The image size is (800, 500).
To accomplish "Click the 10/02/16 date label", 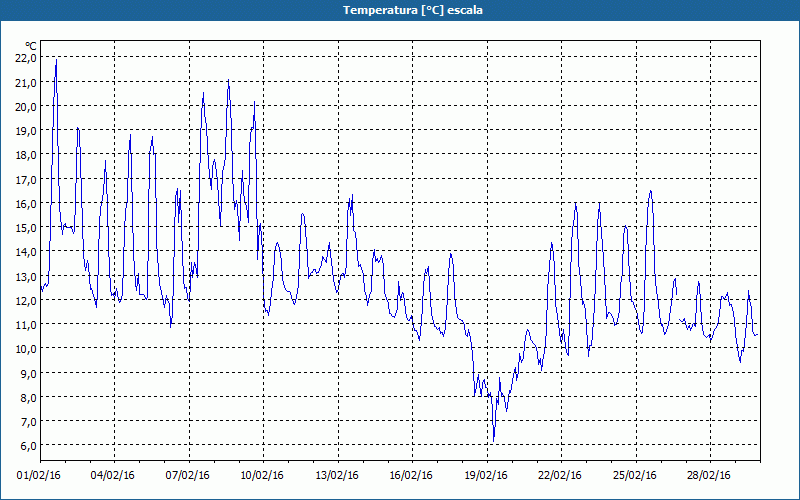I will tap(262, 476).
